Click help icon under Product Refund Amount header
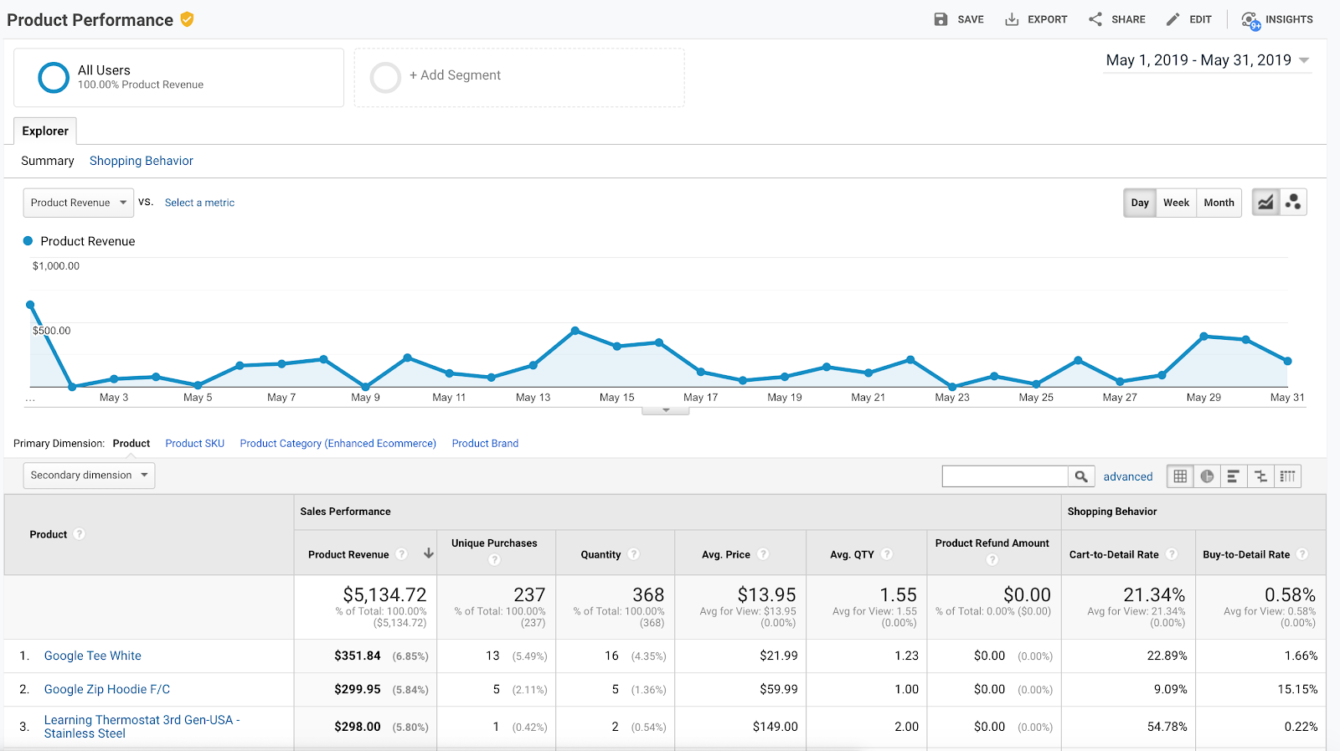Viewport: 1340px width, 751px height. tap(992, 560)
